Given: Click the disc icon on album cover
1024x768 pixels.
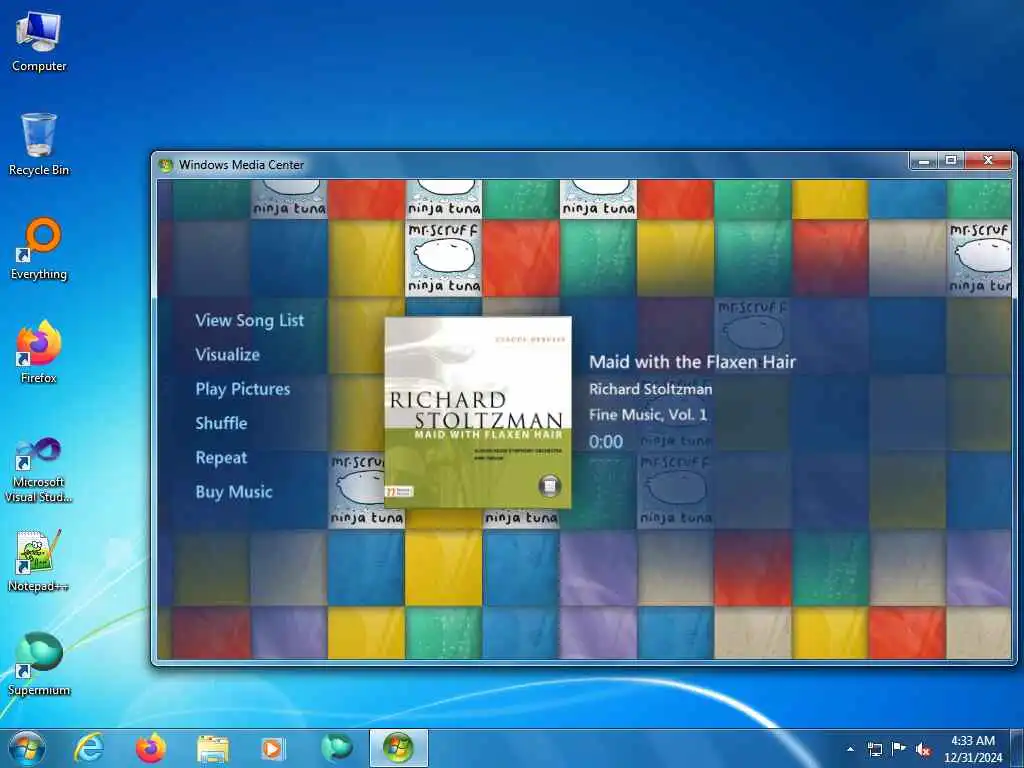Looking at the screenshot, I should click(550, 486).
